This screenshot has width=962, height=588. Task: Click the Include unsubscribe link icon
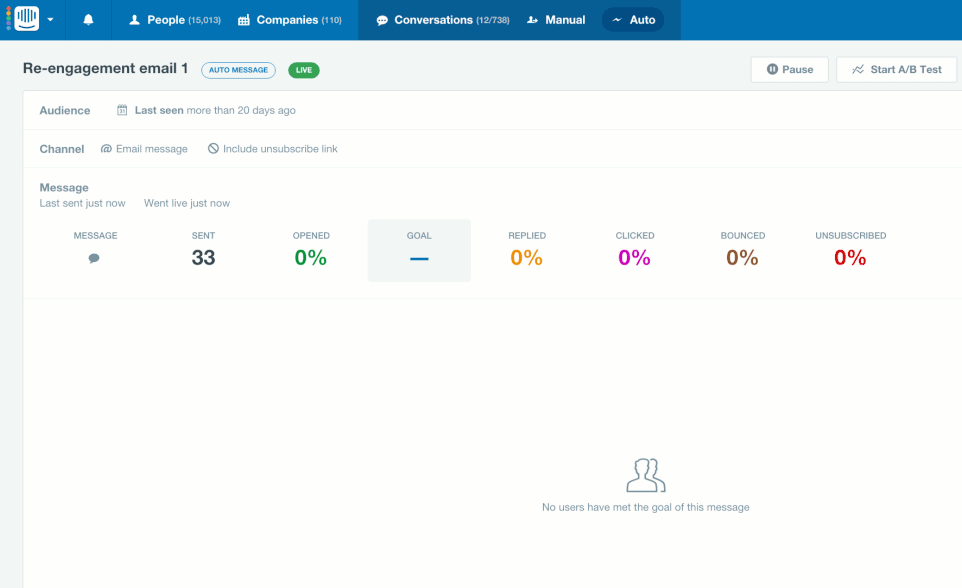pyautogui.click(x=213, y=149)
